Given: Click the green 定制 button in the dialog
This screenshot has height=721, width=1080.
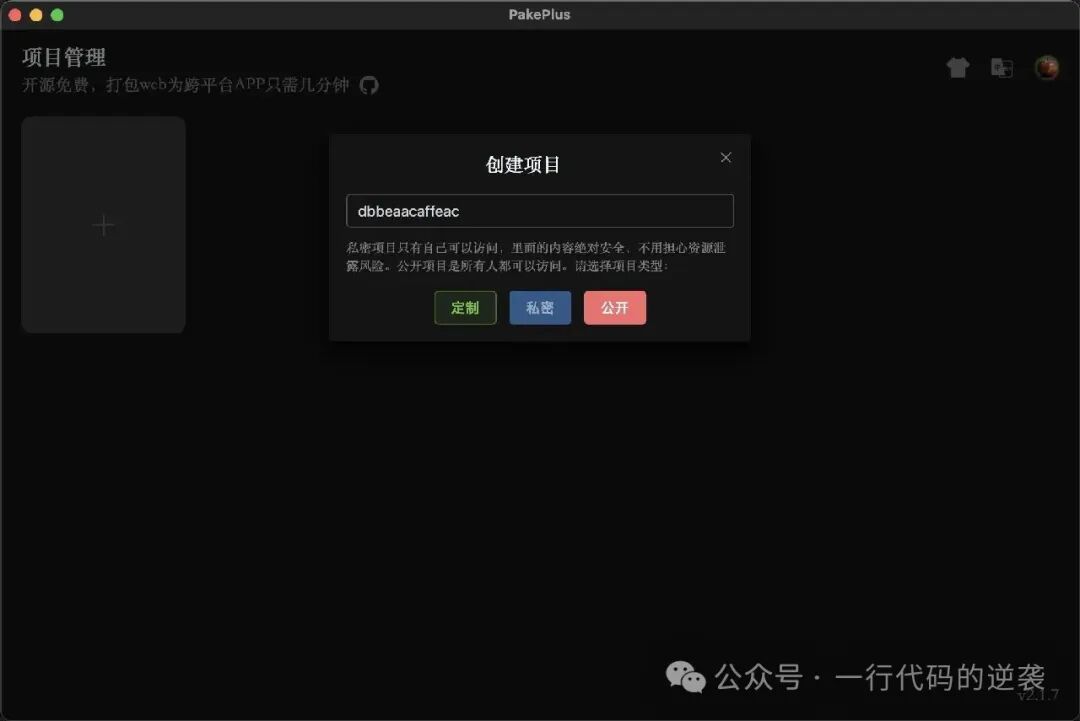Looking at the screenshot, I should coord(465,308).
